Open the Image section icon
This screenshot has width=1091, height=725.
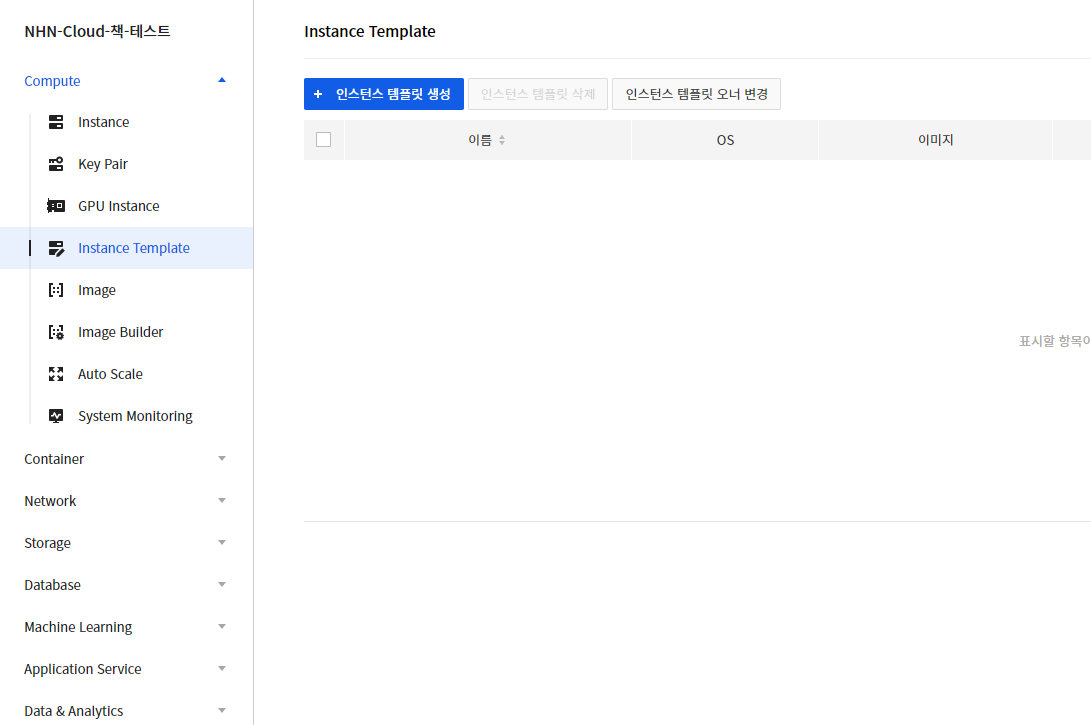(x=57, y=290)
